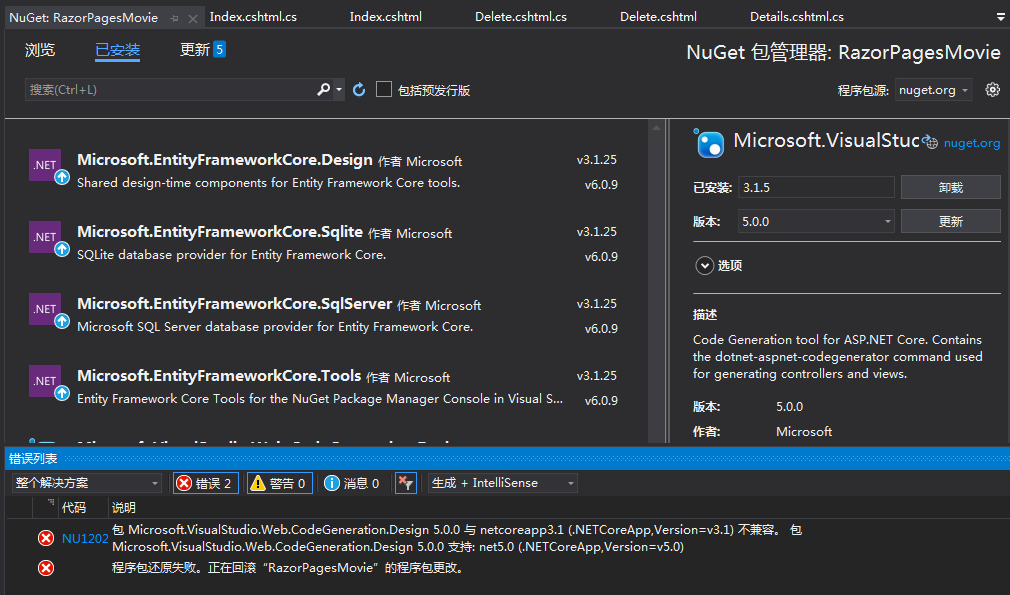Open NuGet package source settings gear
Image resolution: width=1010 pixels, height=595 pixels.
[993, 90]
